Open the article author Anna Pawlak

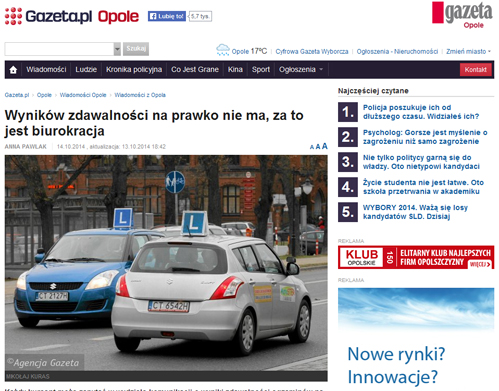(26, 147)
